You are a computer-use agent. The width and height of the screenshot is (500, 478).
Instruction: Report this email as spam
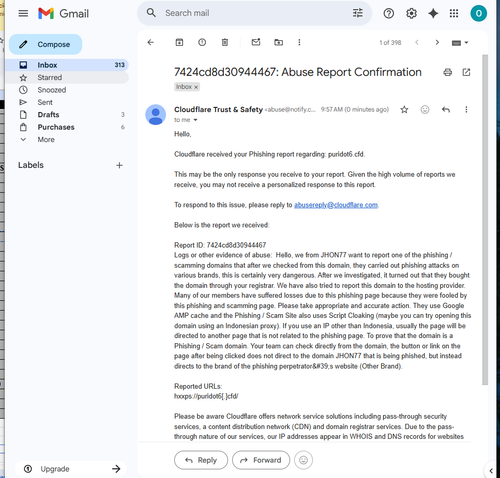tap(202, 42)
